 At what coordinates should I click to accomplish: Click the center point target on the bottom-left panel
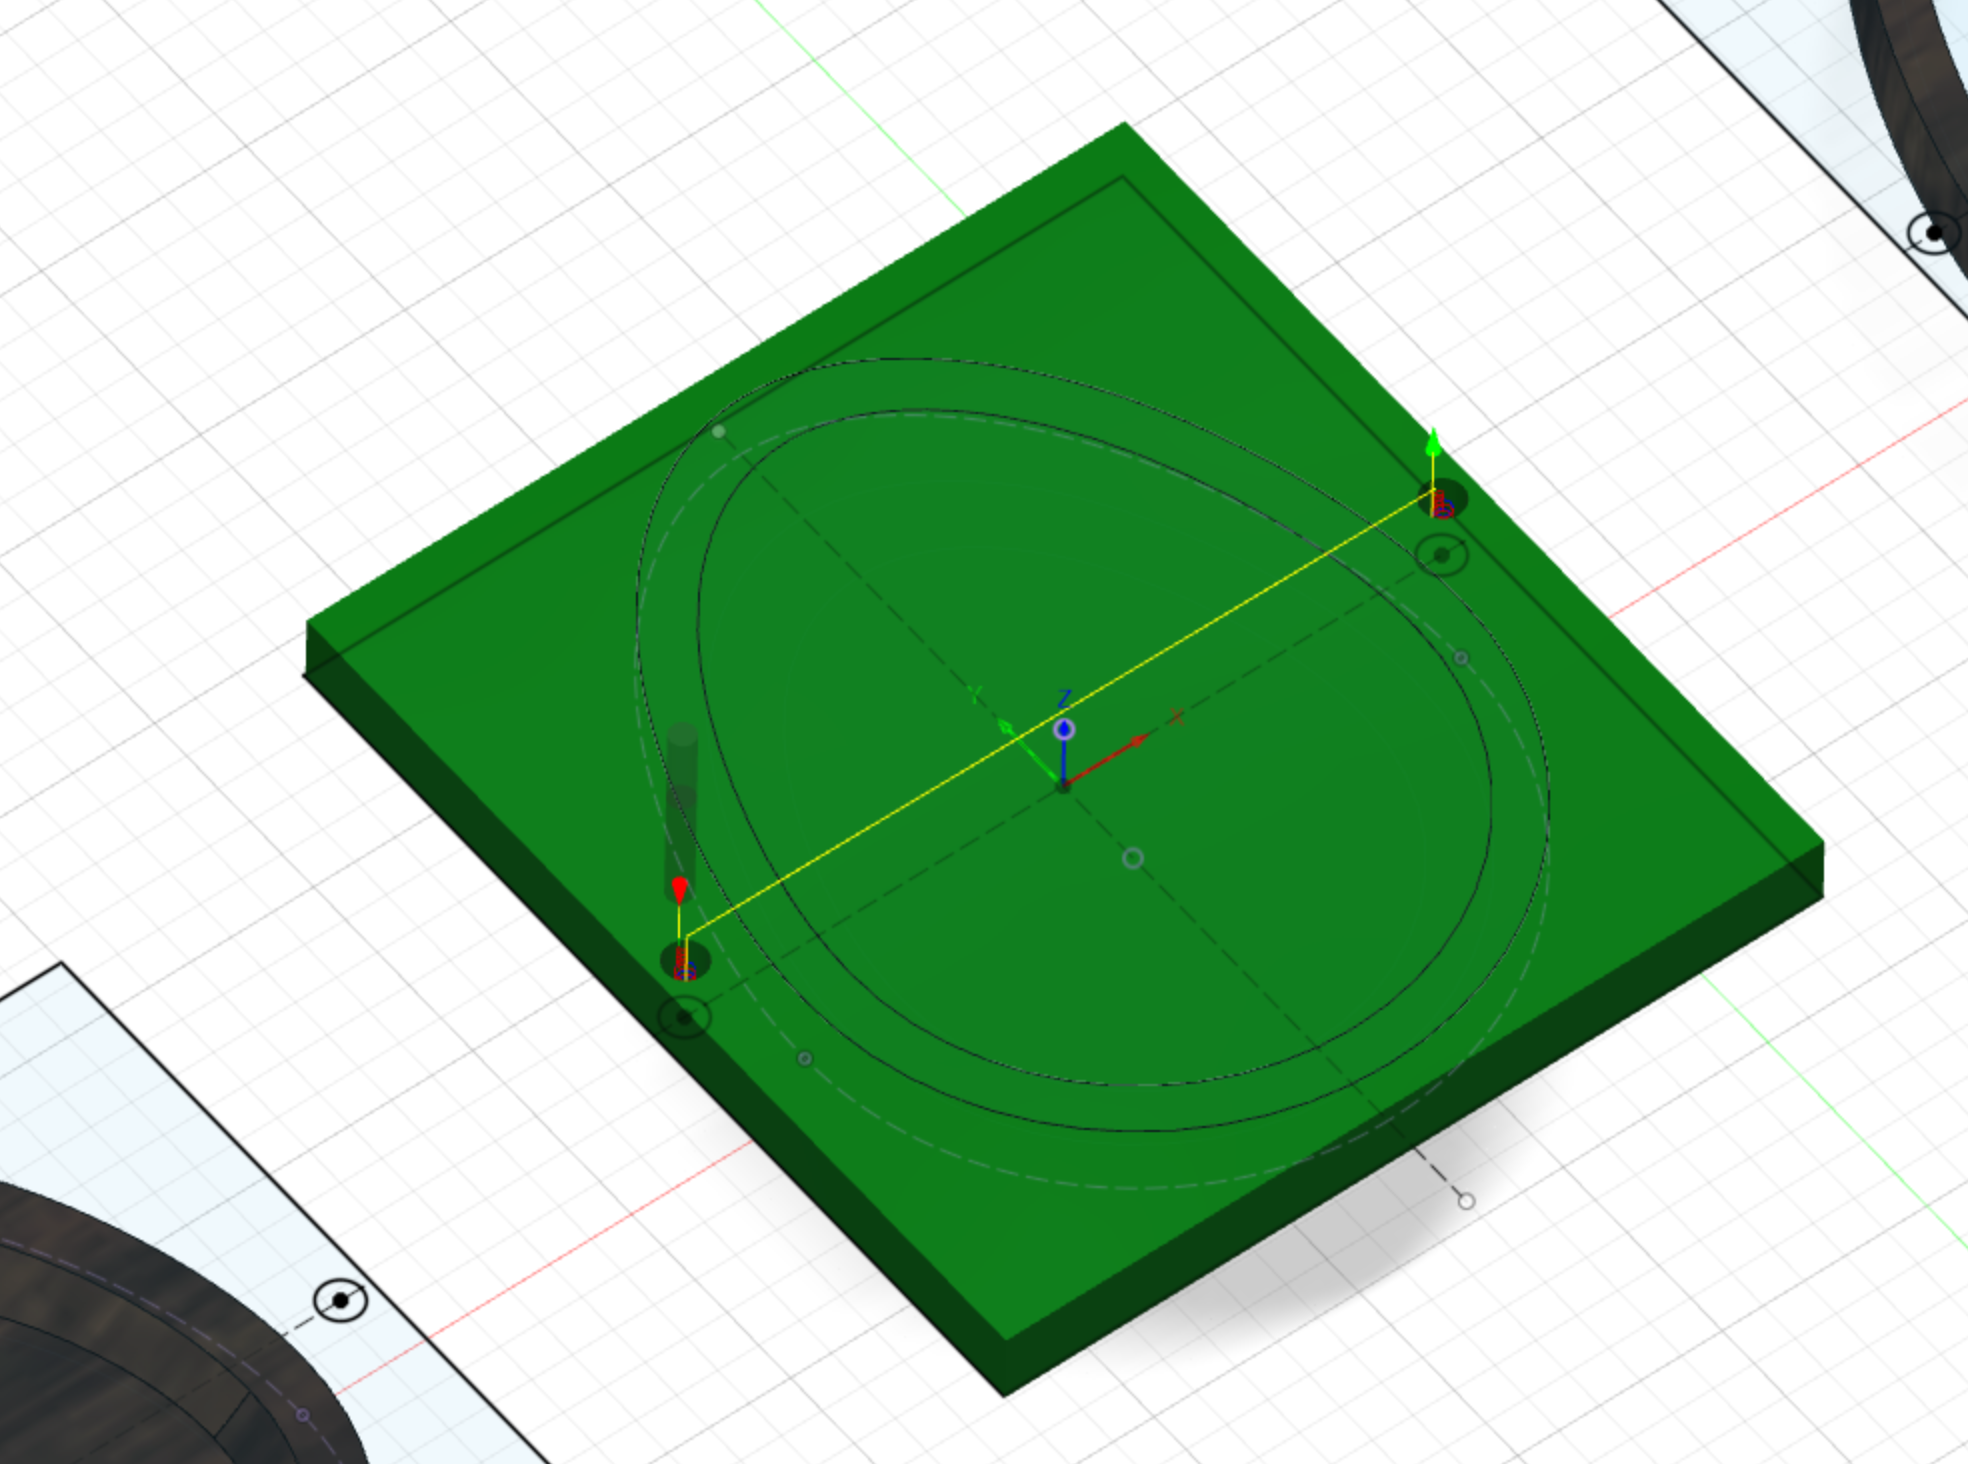tap(341, 1300)
